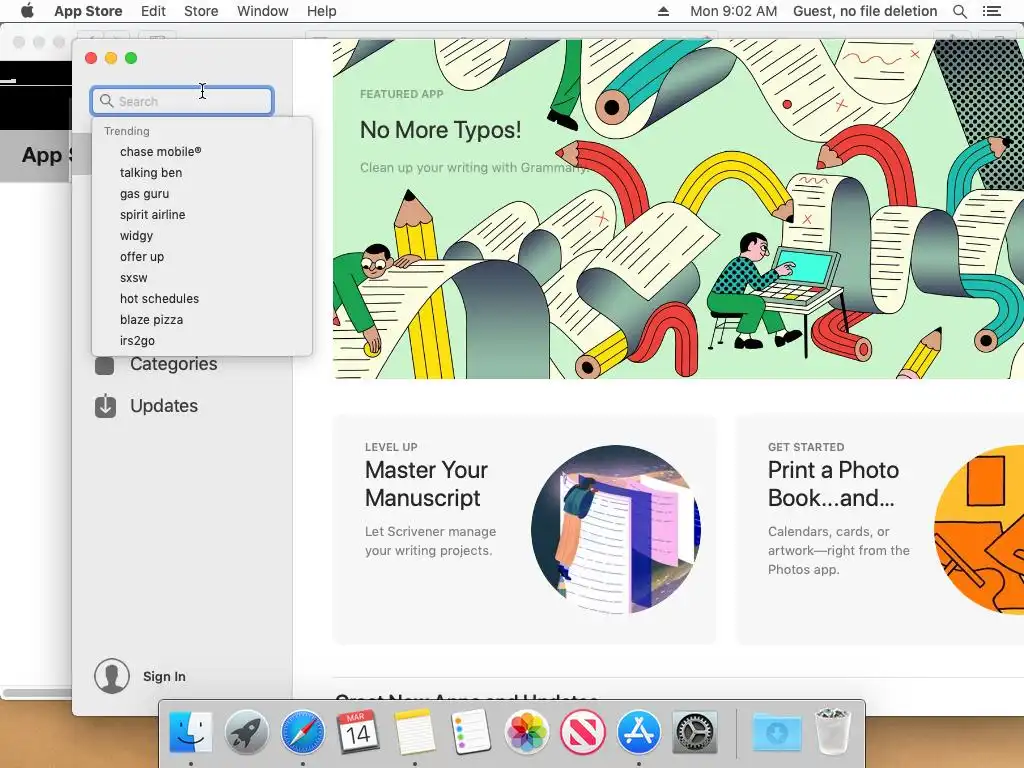Image resolution: width=1024 pixels, height=768 pixels.
Task: Select trending search 'chase mobile®'
Action: click(x=202, y=152)
